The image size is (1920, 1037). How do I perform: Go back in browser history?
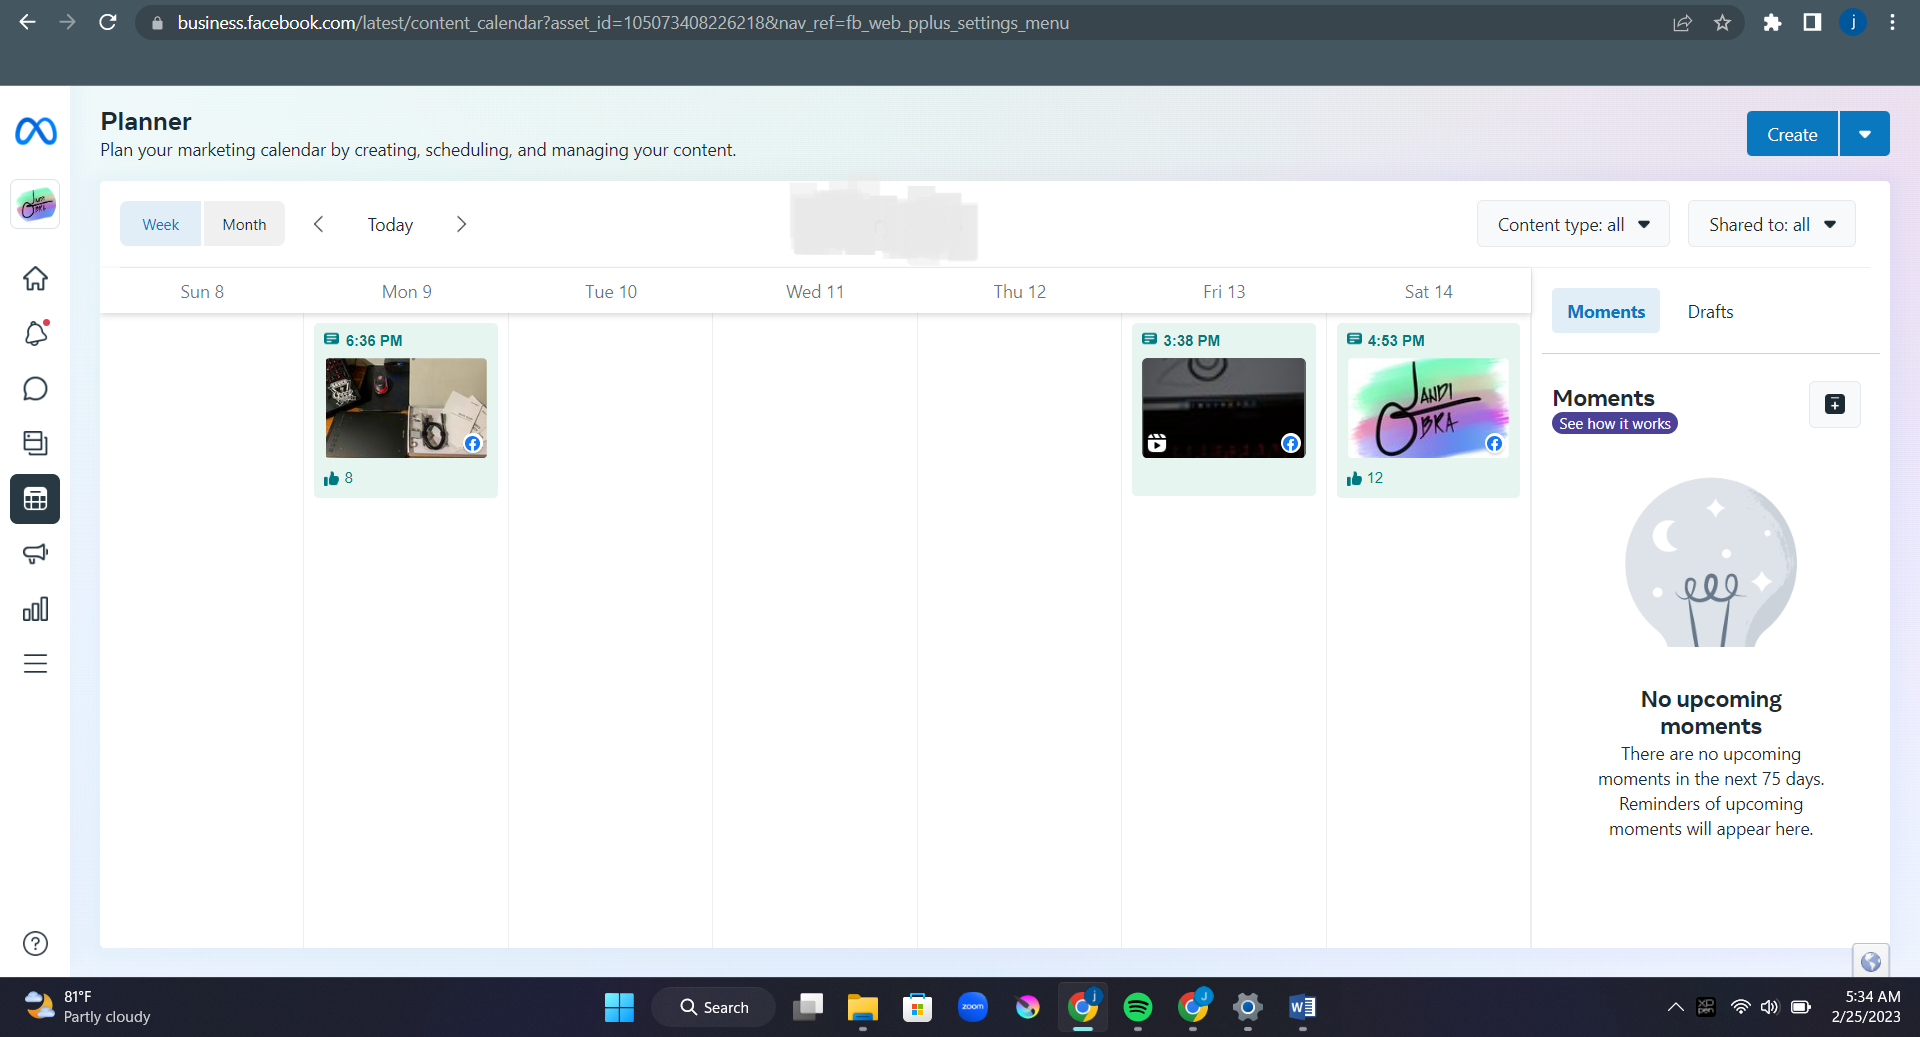pyautogui.click(x=27, y=22)
